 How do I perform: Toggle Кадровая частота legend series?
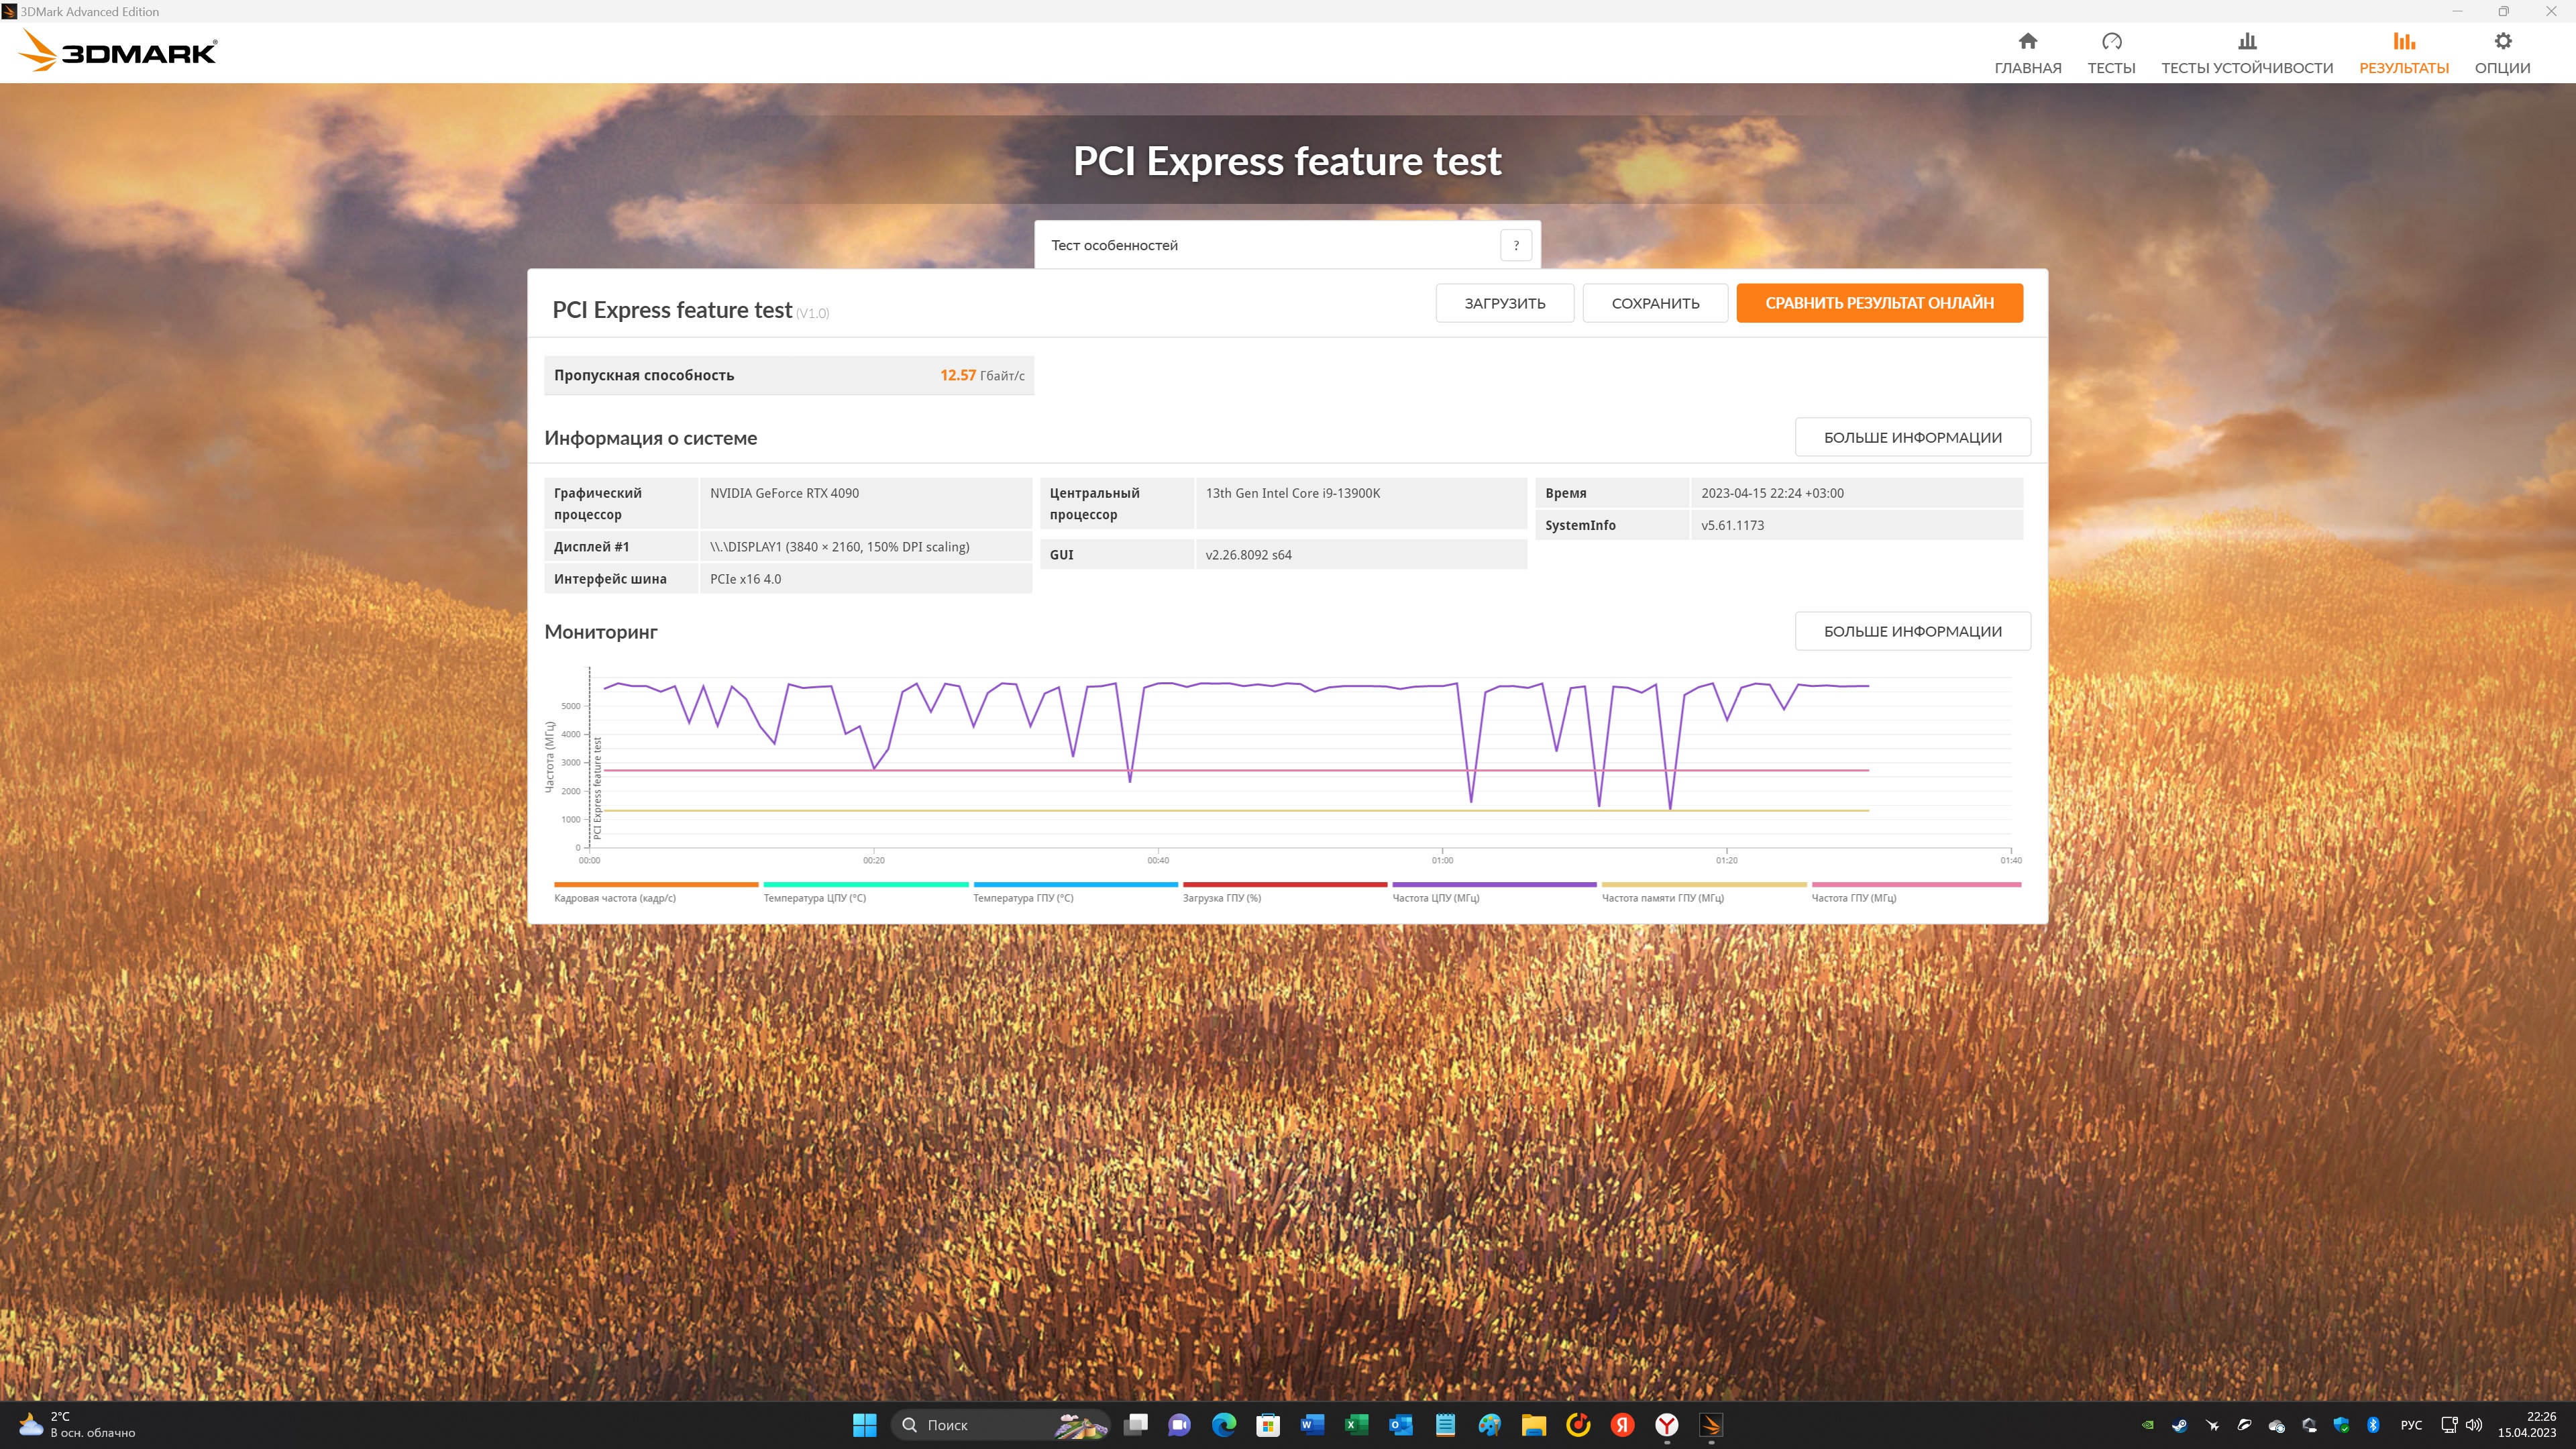(x=615, y=898)
